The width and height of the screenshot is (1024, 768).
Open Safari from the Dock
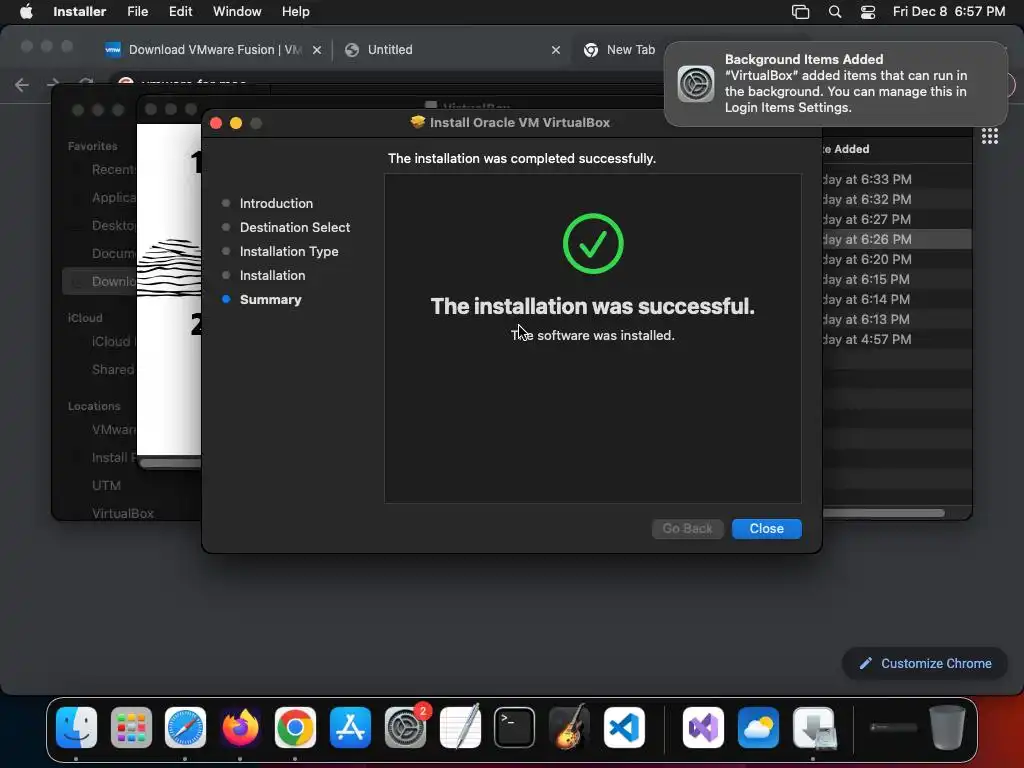[x=185, y=727]
